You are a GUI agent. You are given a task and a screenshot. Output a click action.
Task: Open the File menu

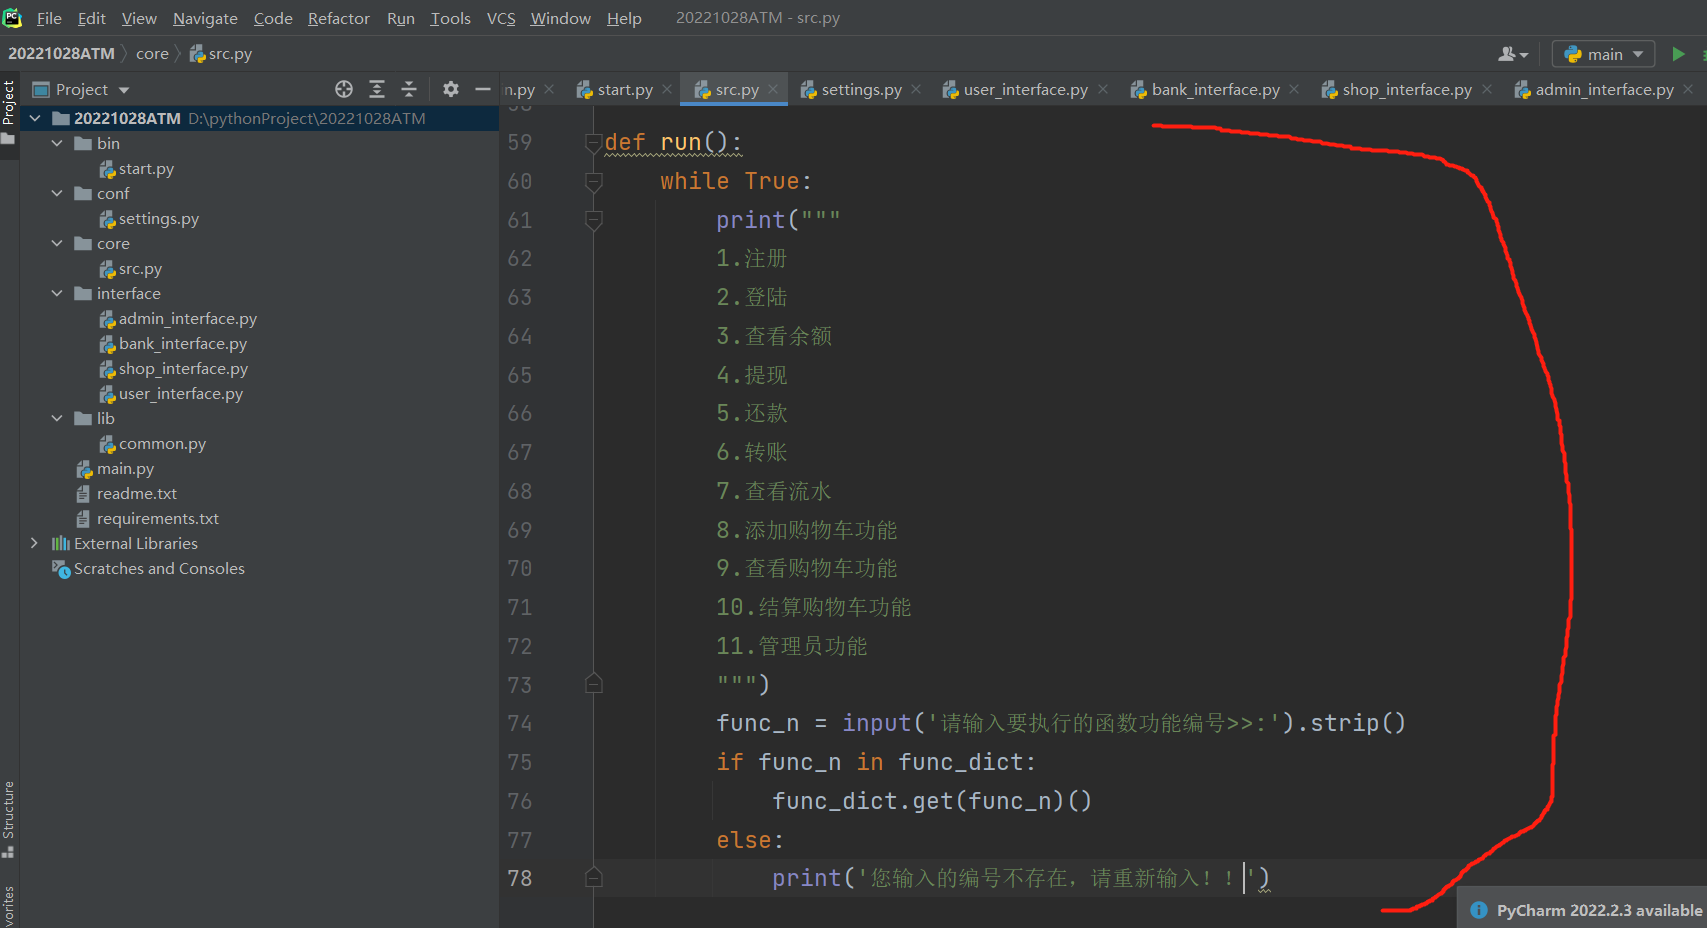[49, 18]
